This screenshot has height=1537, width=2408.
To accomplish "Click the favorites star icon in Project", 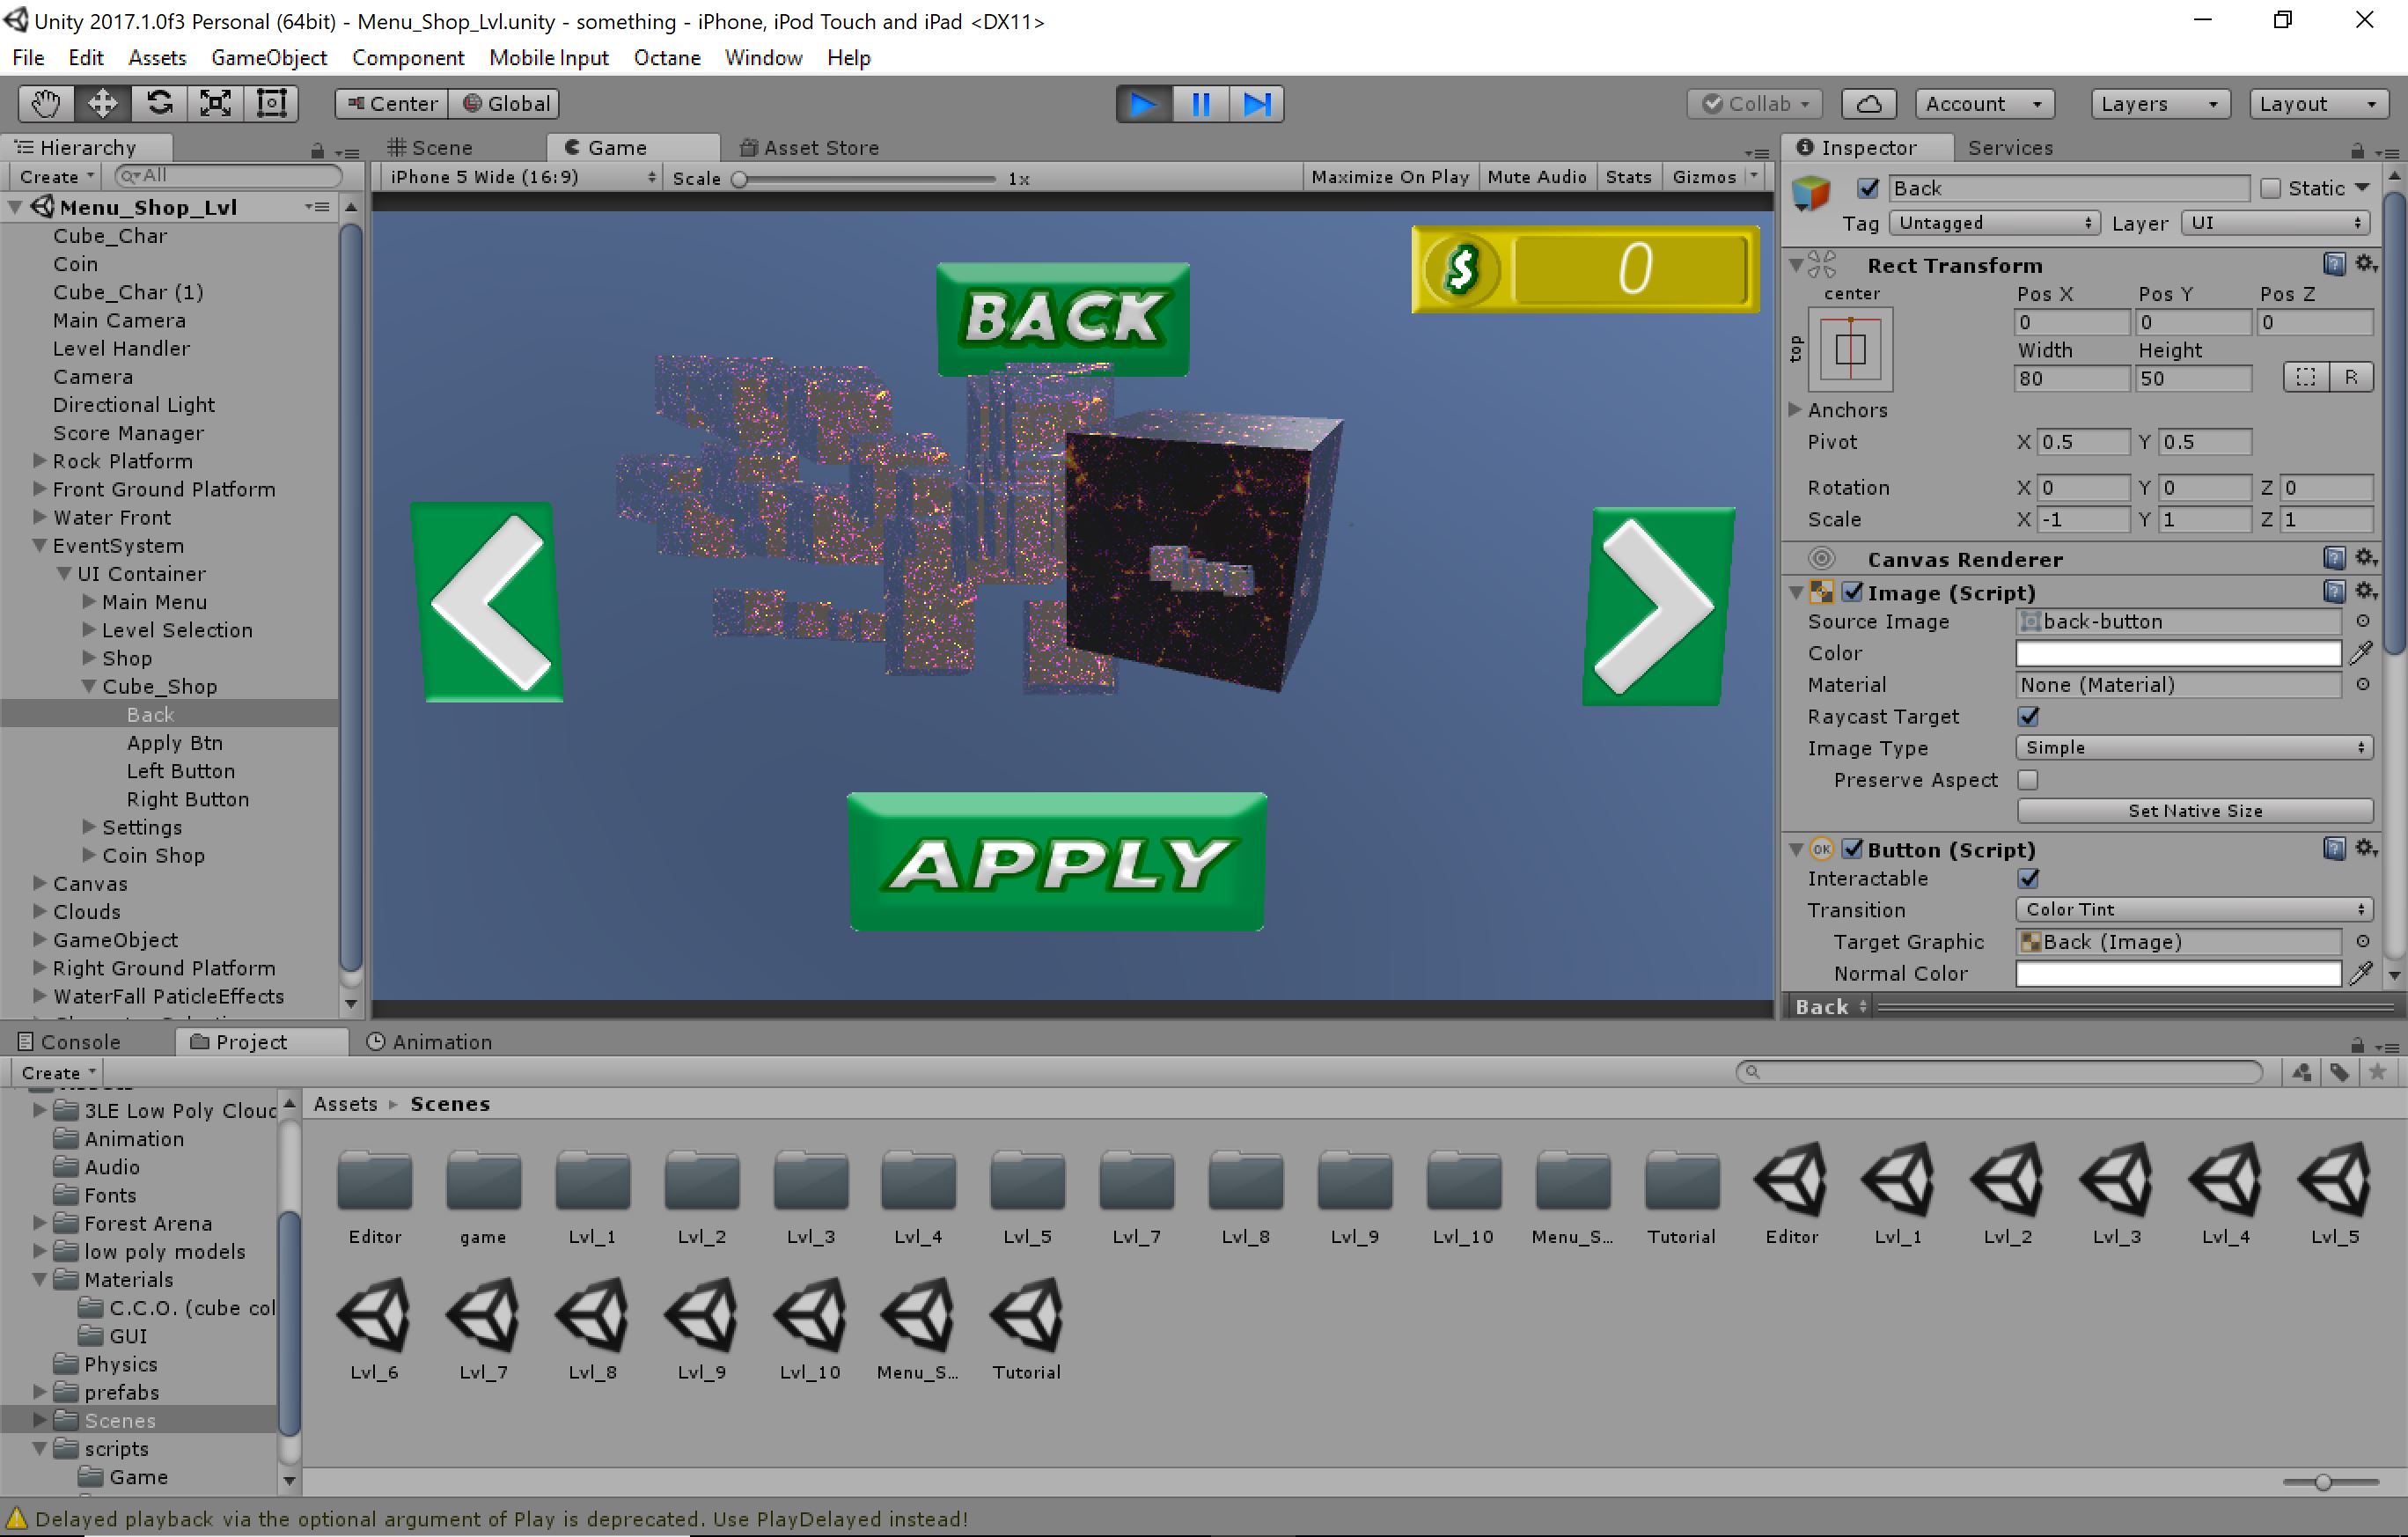I will click(x=2378, y=1073).
